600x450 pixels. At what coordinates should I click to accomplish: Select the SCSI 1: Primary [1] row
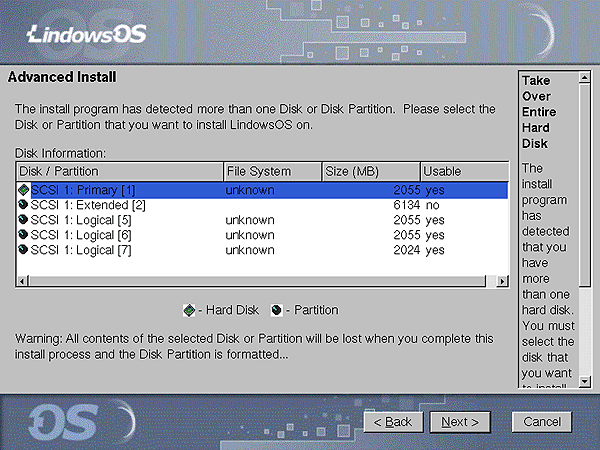[262, 190]
